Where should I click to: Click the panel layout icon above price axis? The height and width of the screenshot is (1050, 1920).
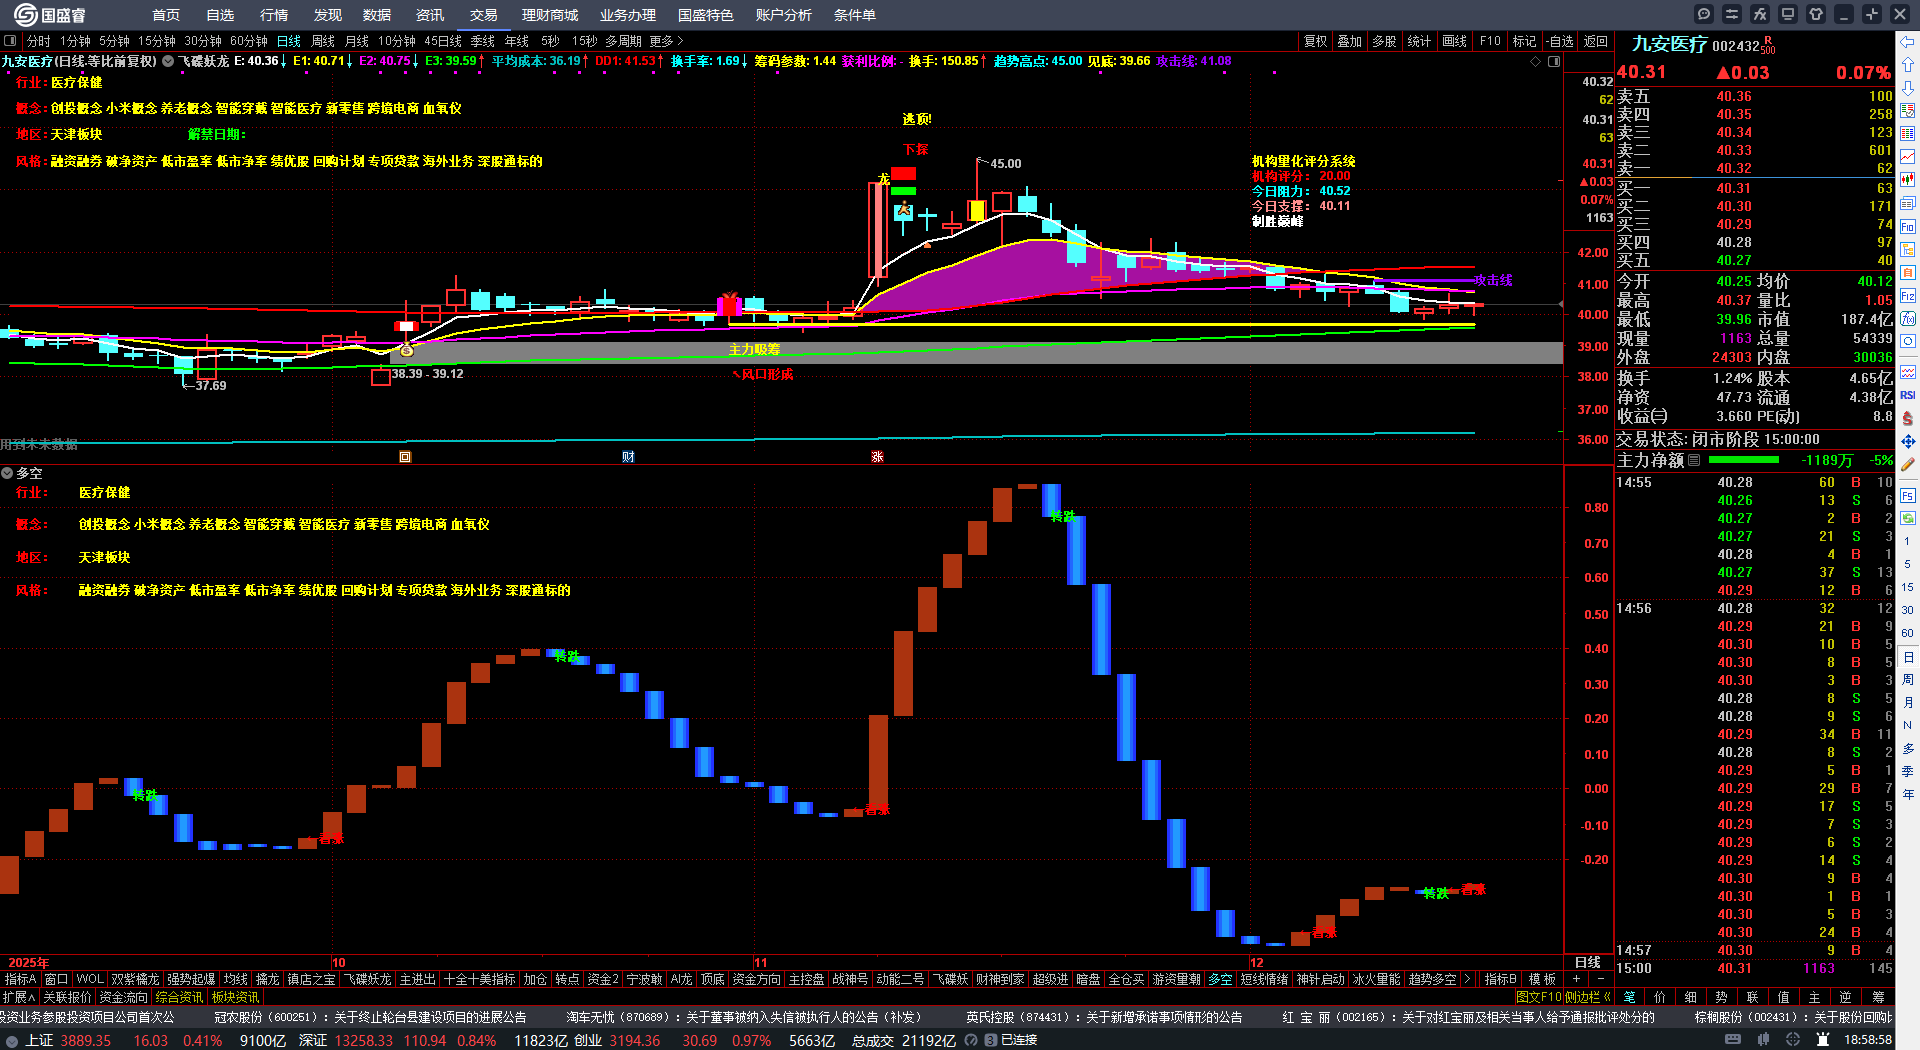1554,62
